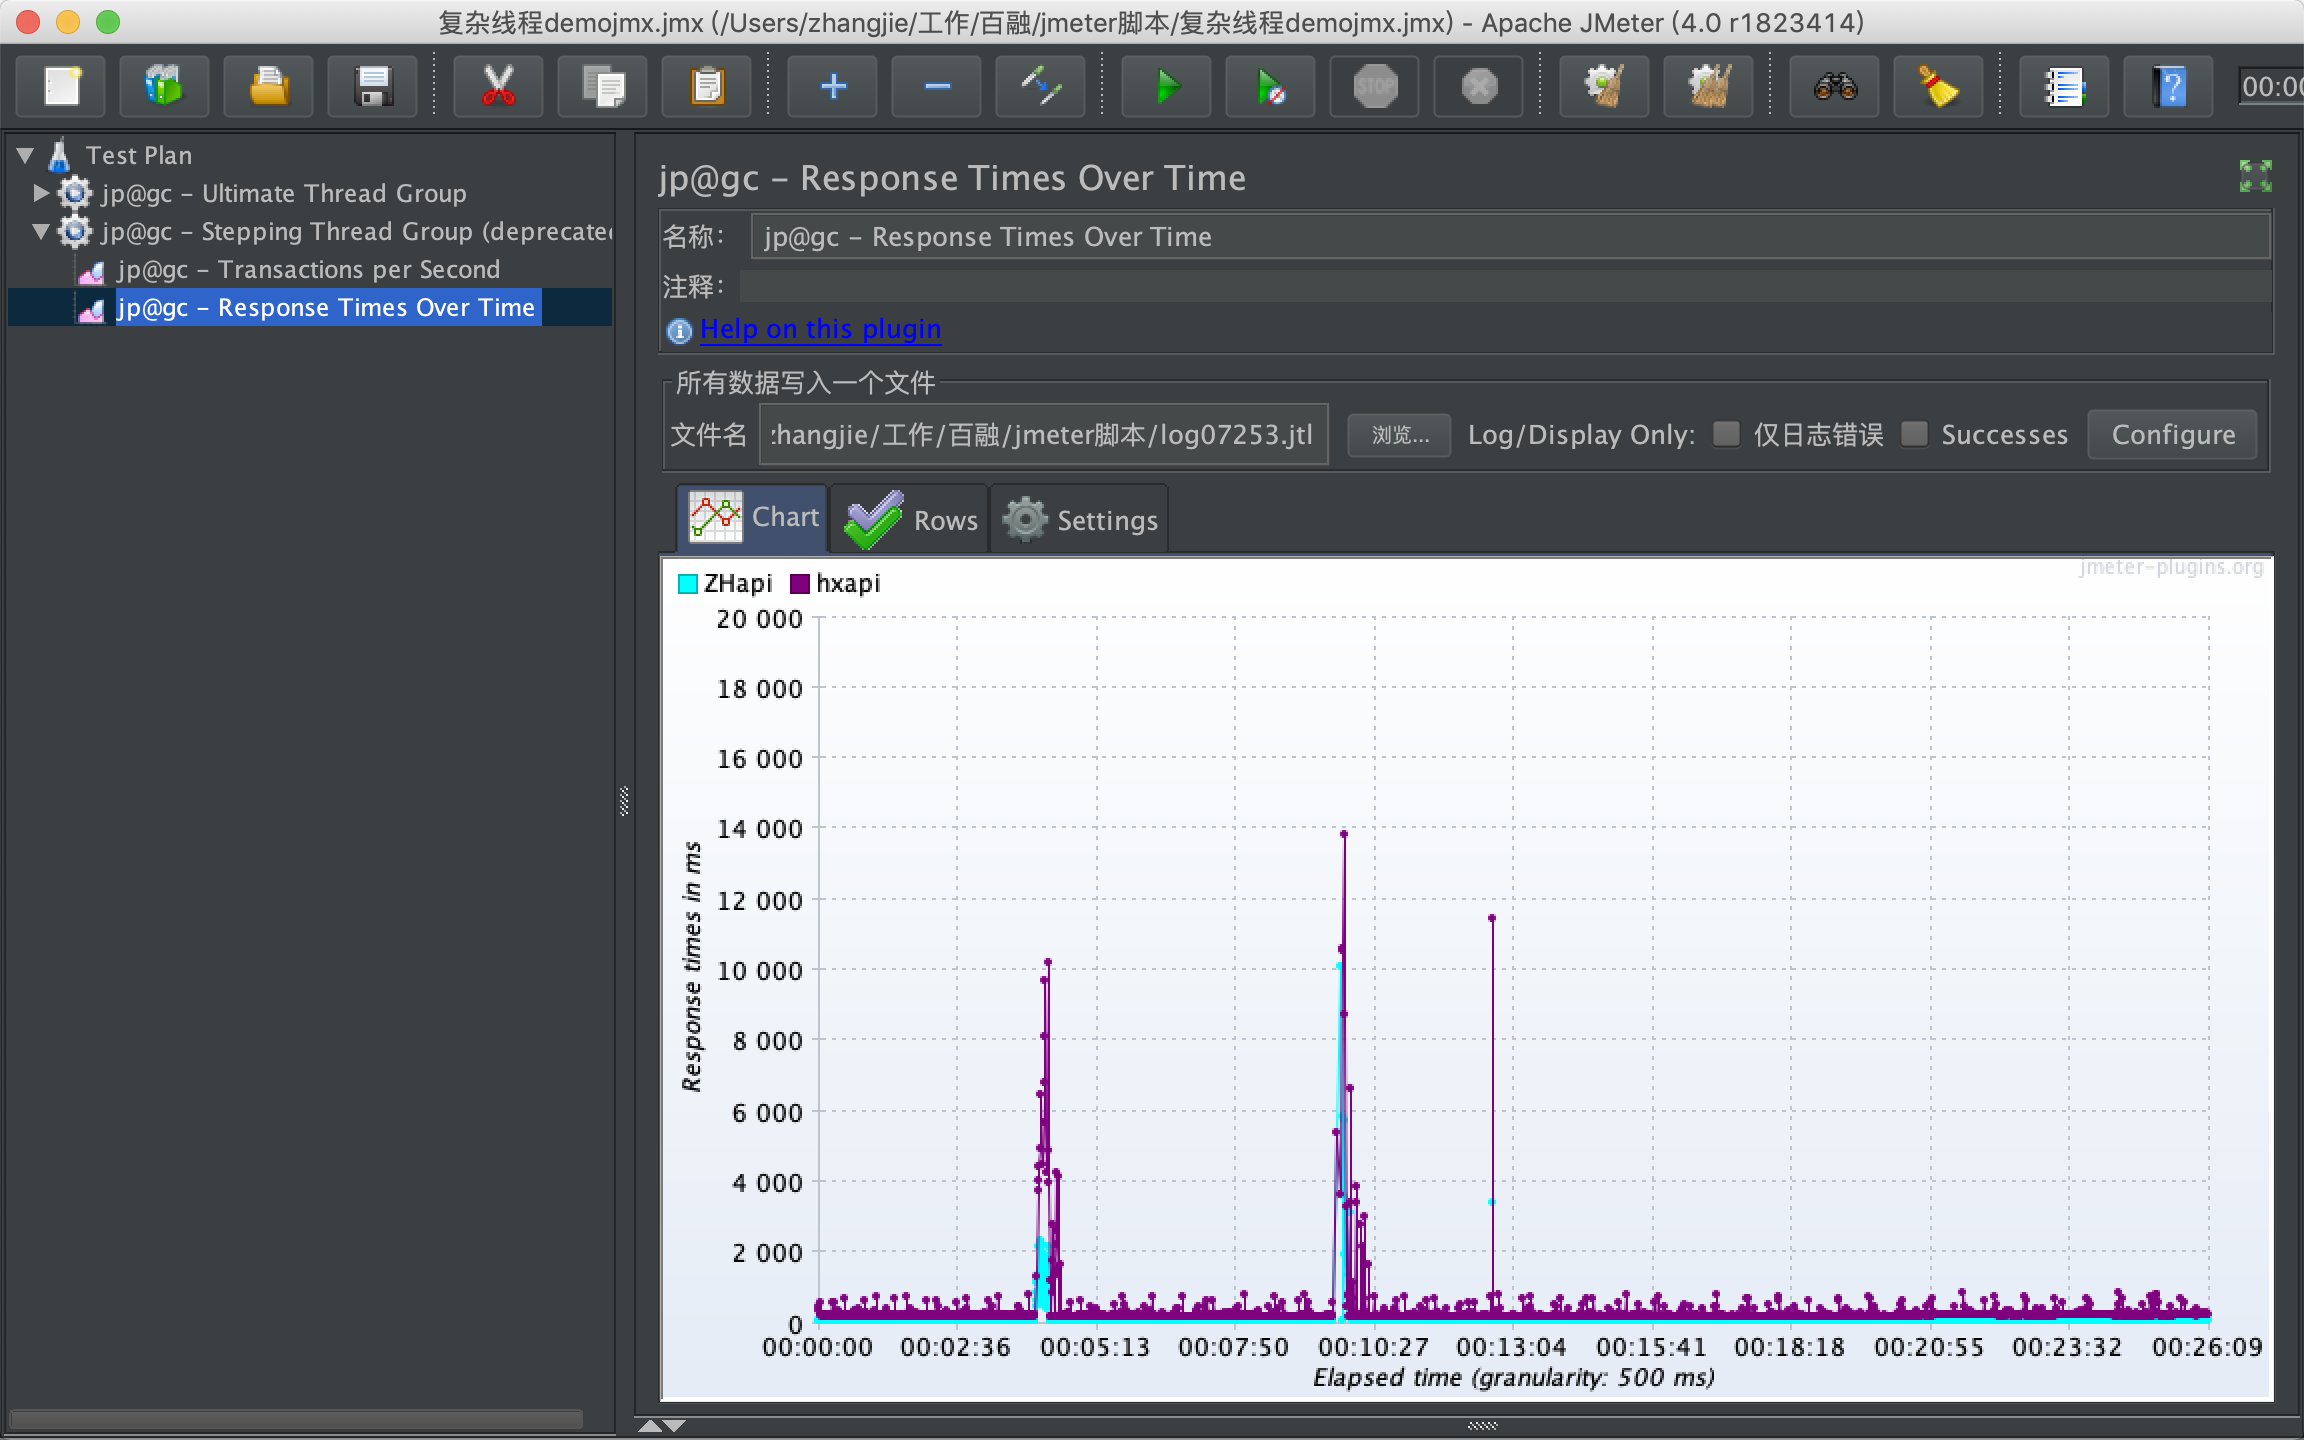2304x1440 pixels.
Task: Check the Successes checkbox
Action: coord(1914,434)
